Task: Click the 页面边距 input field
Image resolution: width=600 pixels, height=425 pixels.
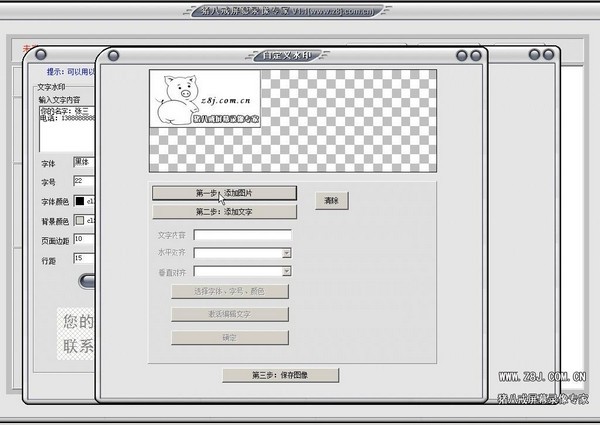Action: click(84, 239)
